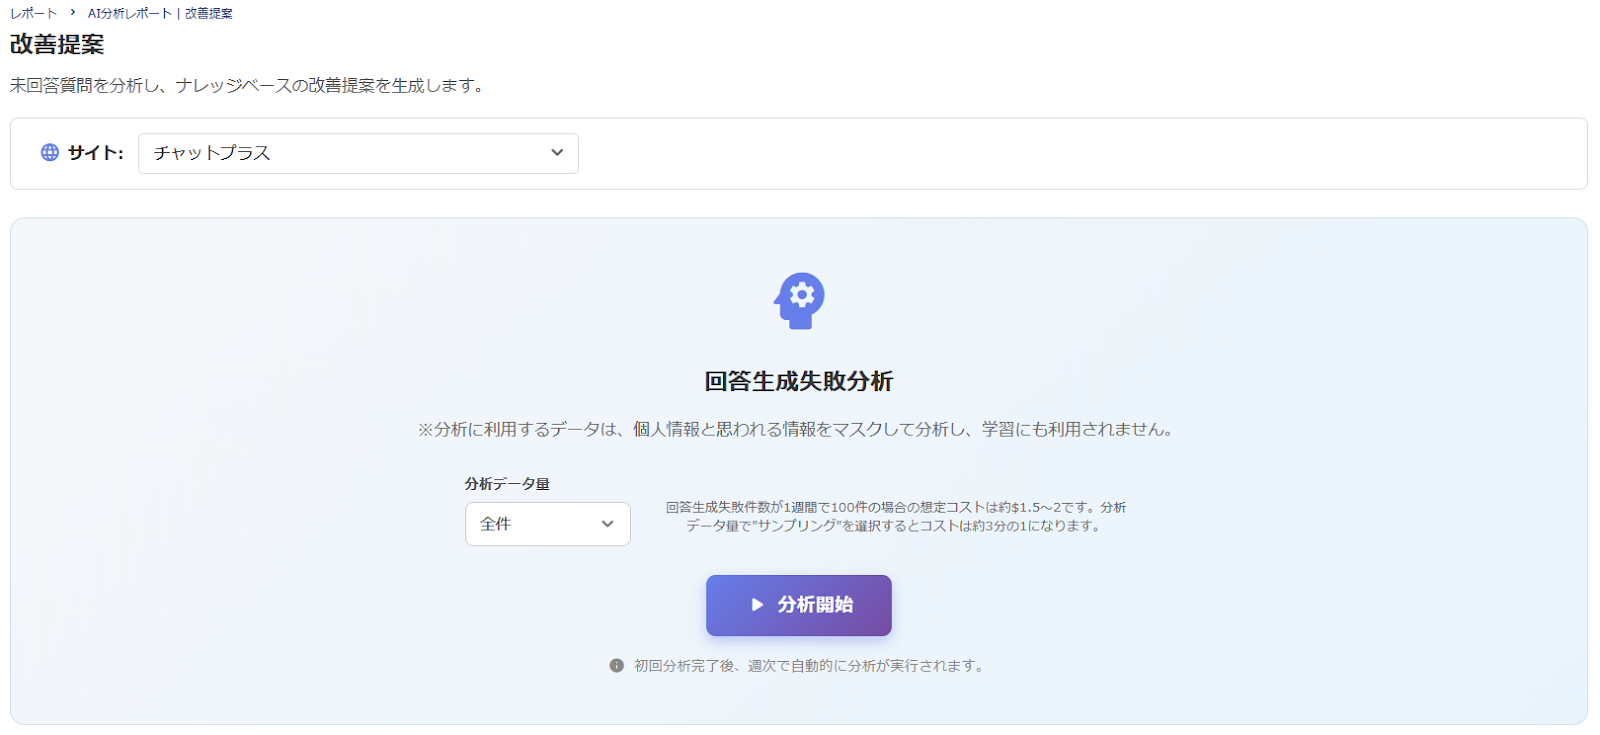Click the head-with-gear analysis icon
Screen dimensions: 1600x735
click(x=799, y=300)
